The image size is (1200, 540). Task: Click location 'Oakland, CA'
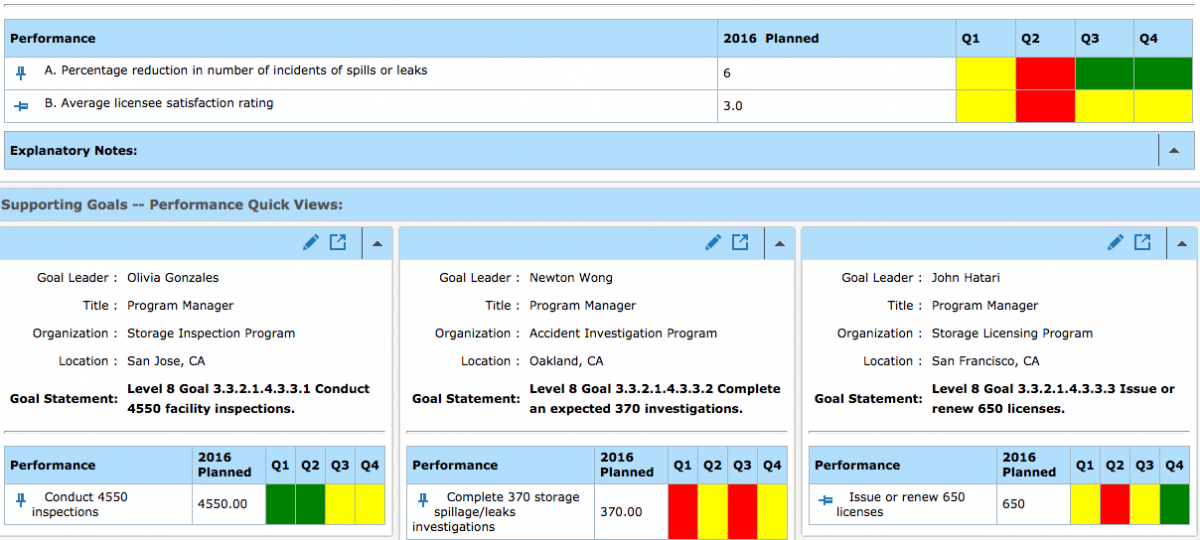tap(566, 361)
